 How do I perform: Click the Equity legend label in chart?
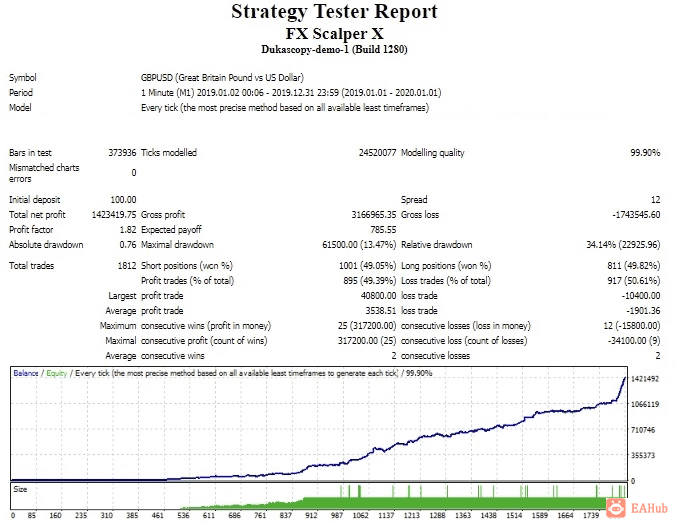point(57,373)
